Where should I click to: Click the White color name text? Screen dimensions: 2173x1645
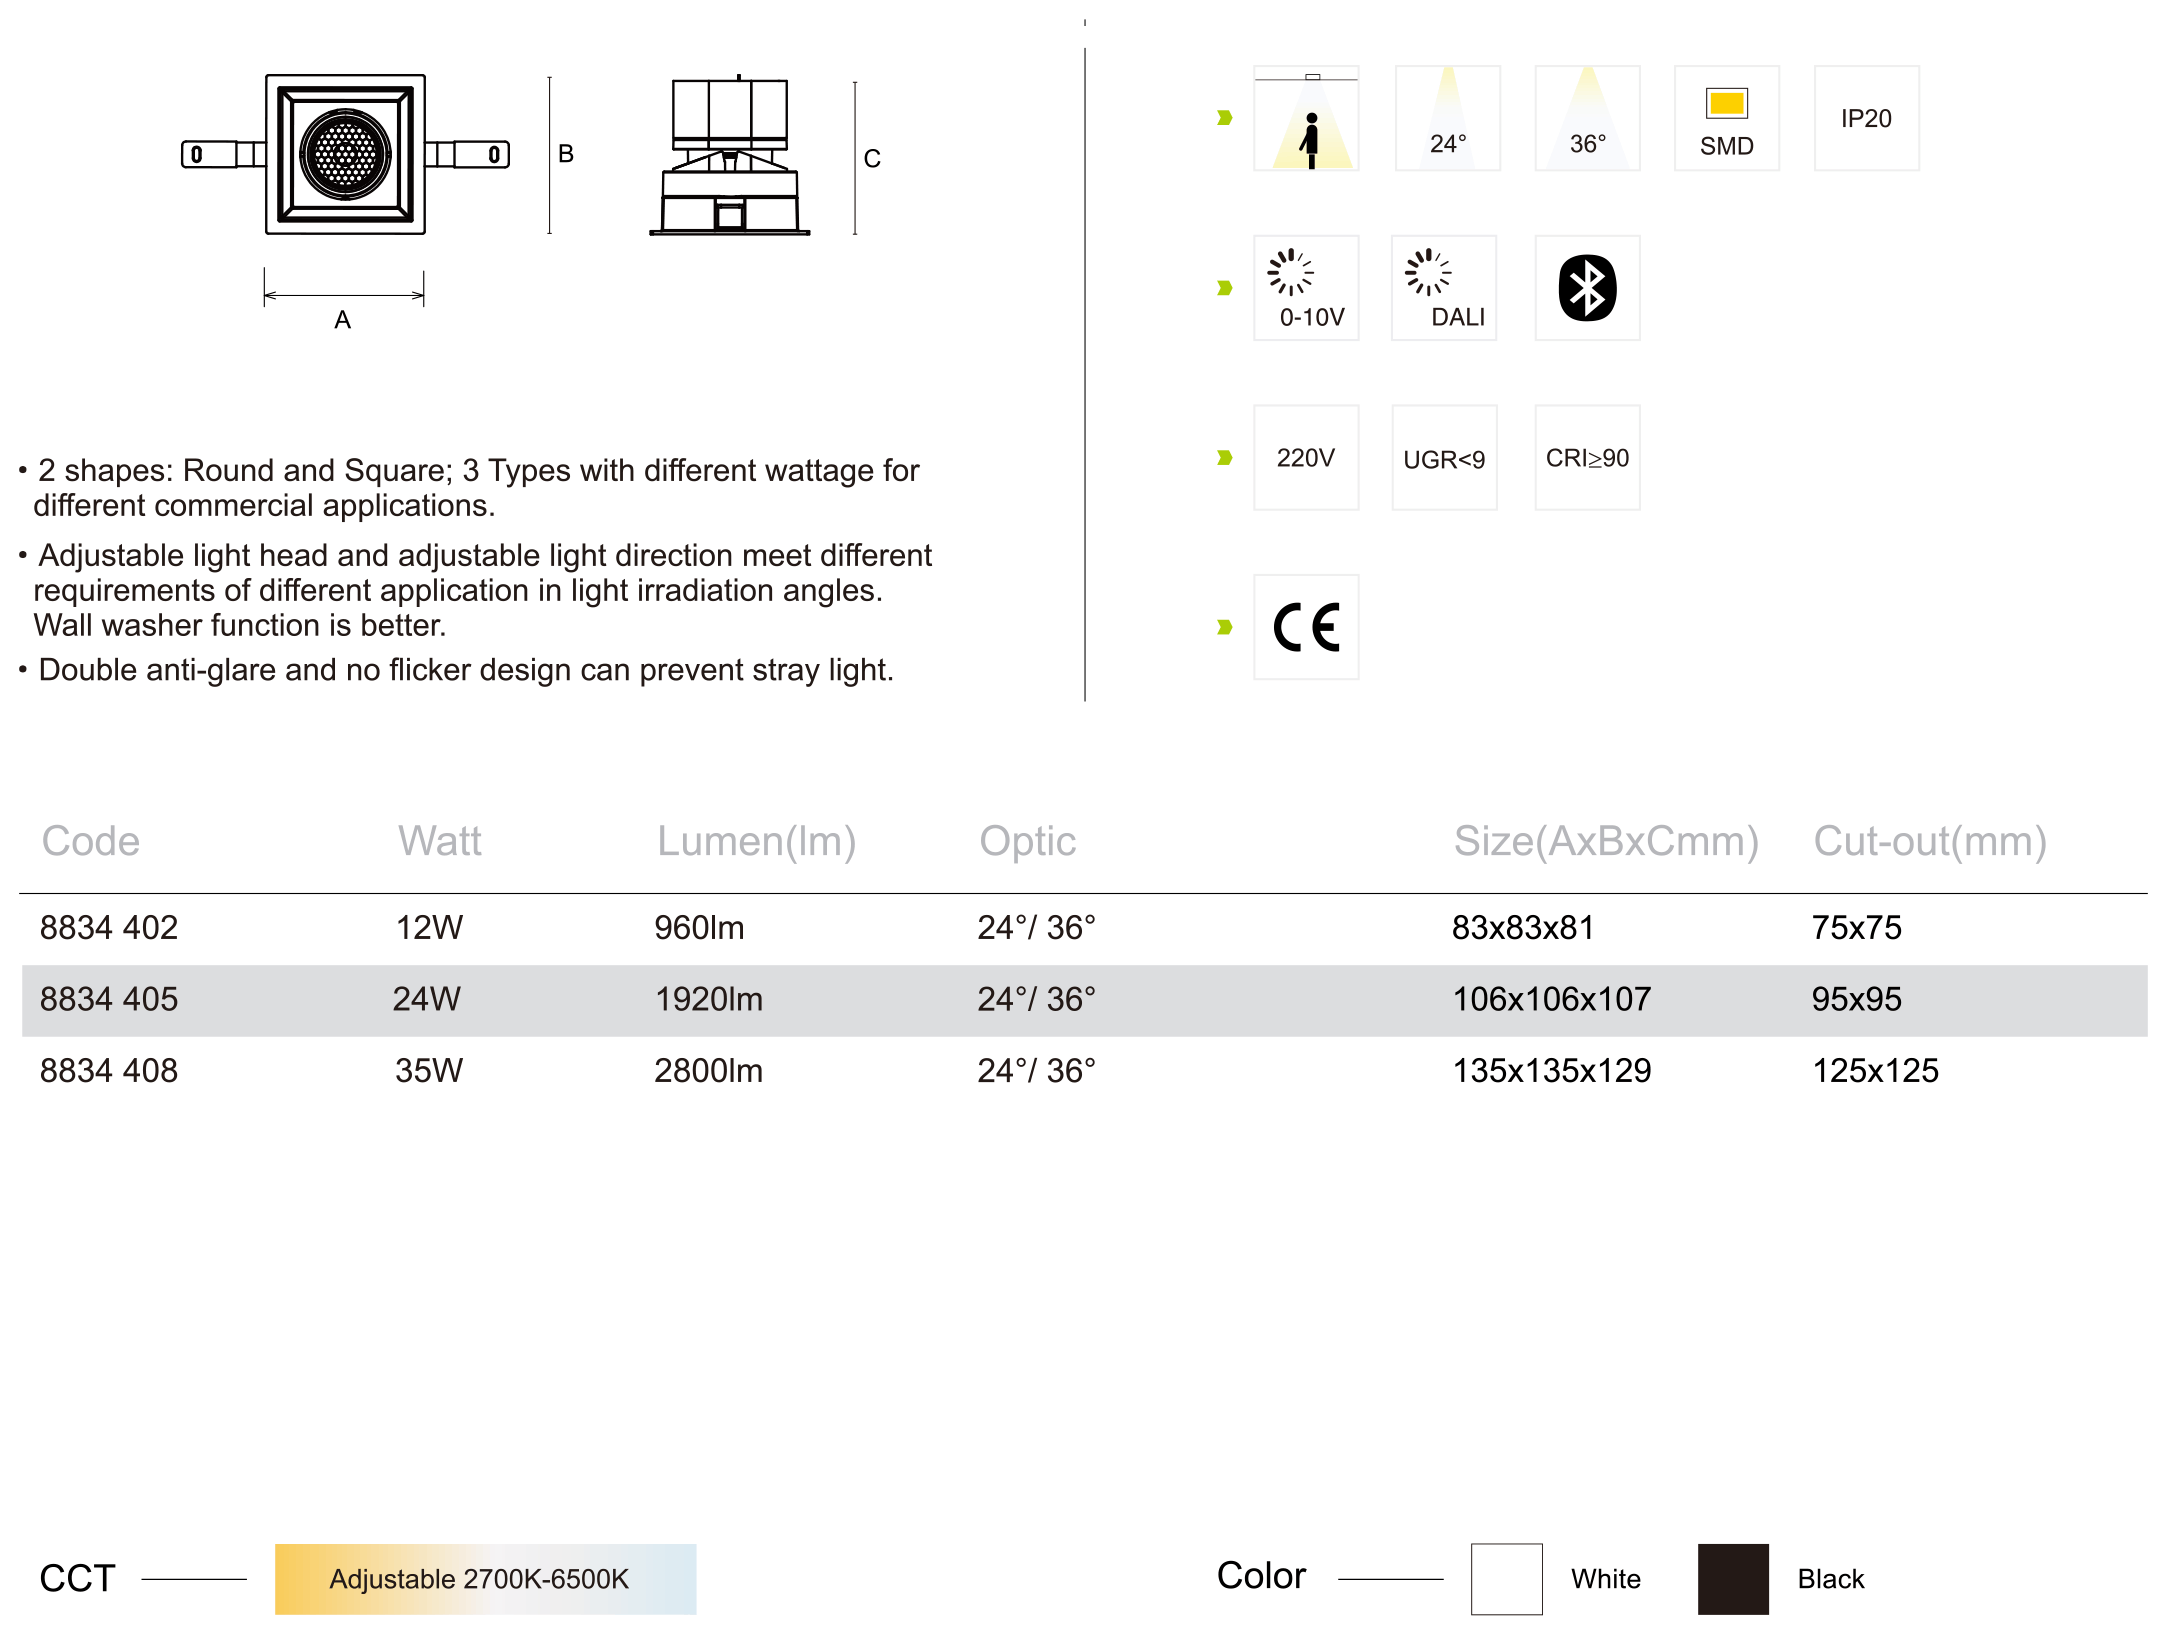click(x=1606, y=1579)
